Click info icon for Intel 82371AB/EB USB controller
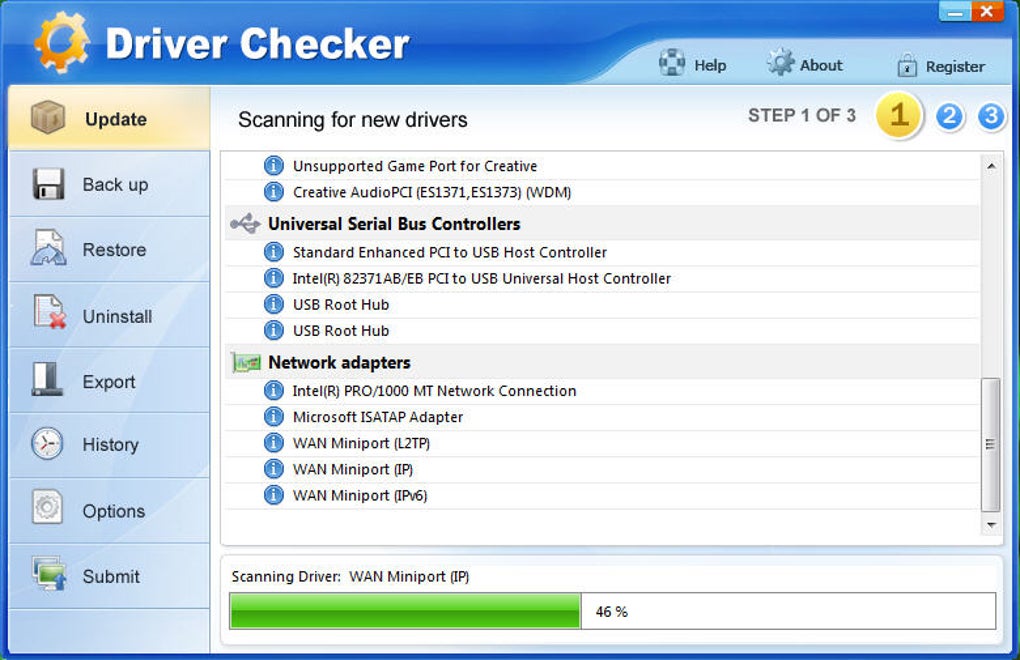This screenshot has width=1020, height=660. coord(274,278)
